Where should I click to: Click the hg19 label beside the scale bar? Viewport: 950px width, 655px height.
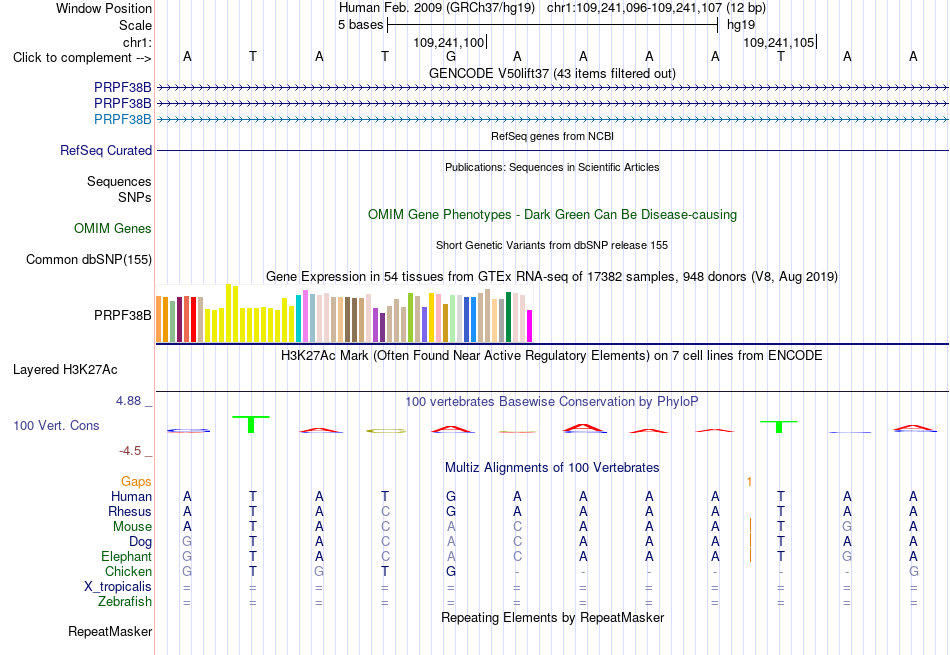coord(741,25)
